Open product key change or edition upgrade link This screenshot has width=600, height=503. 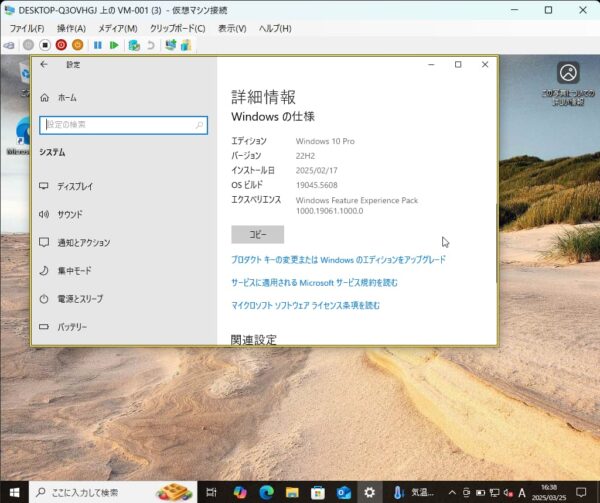[338, 260]
